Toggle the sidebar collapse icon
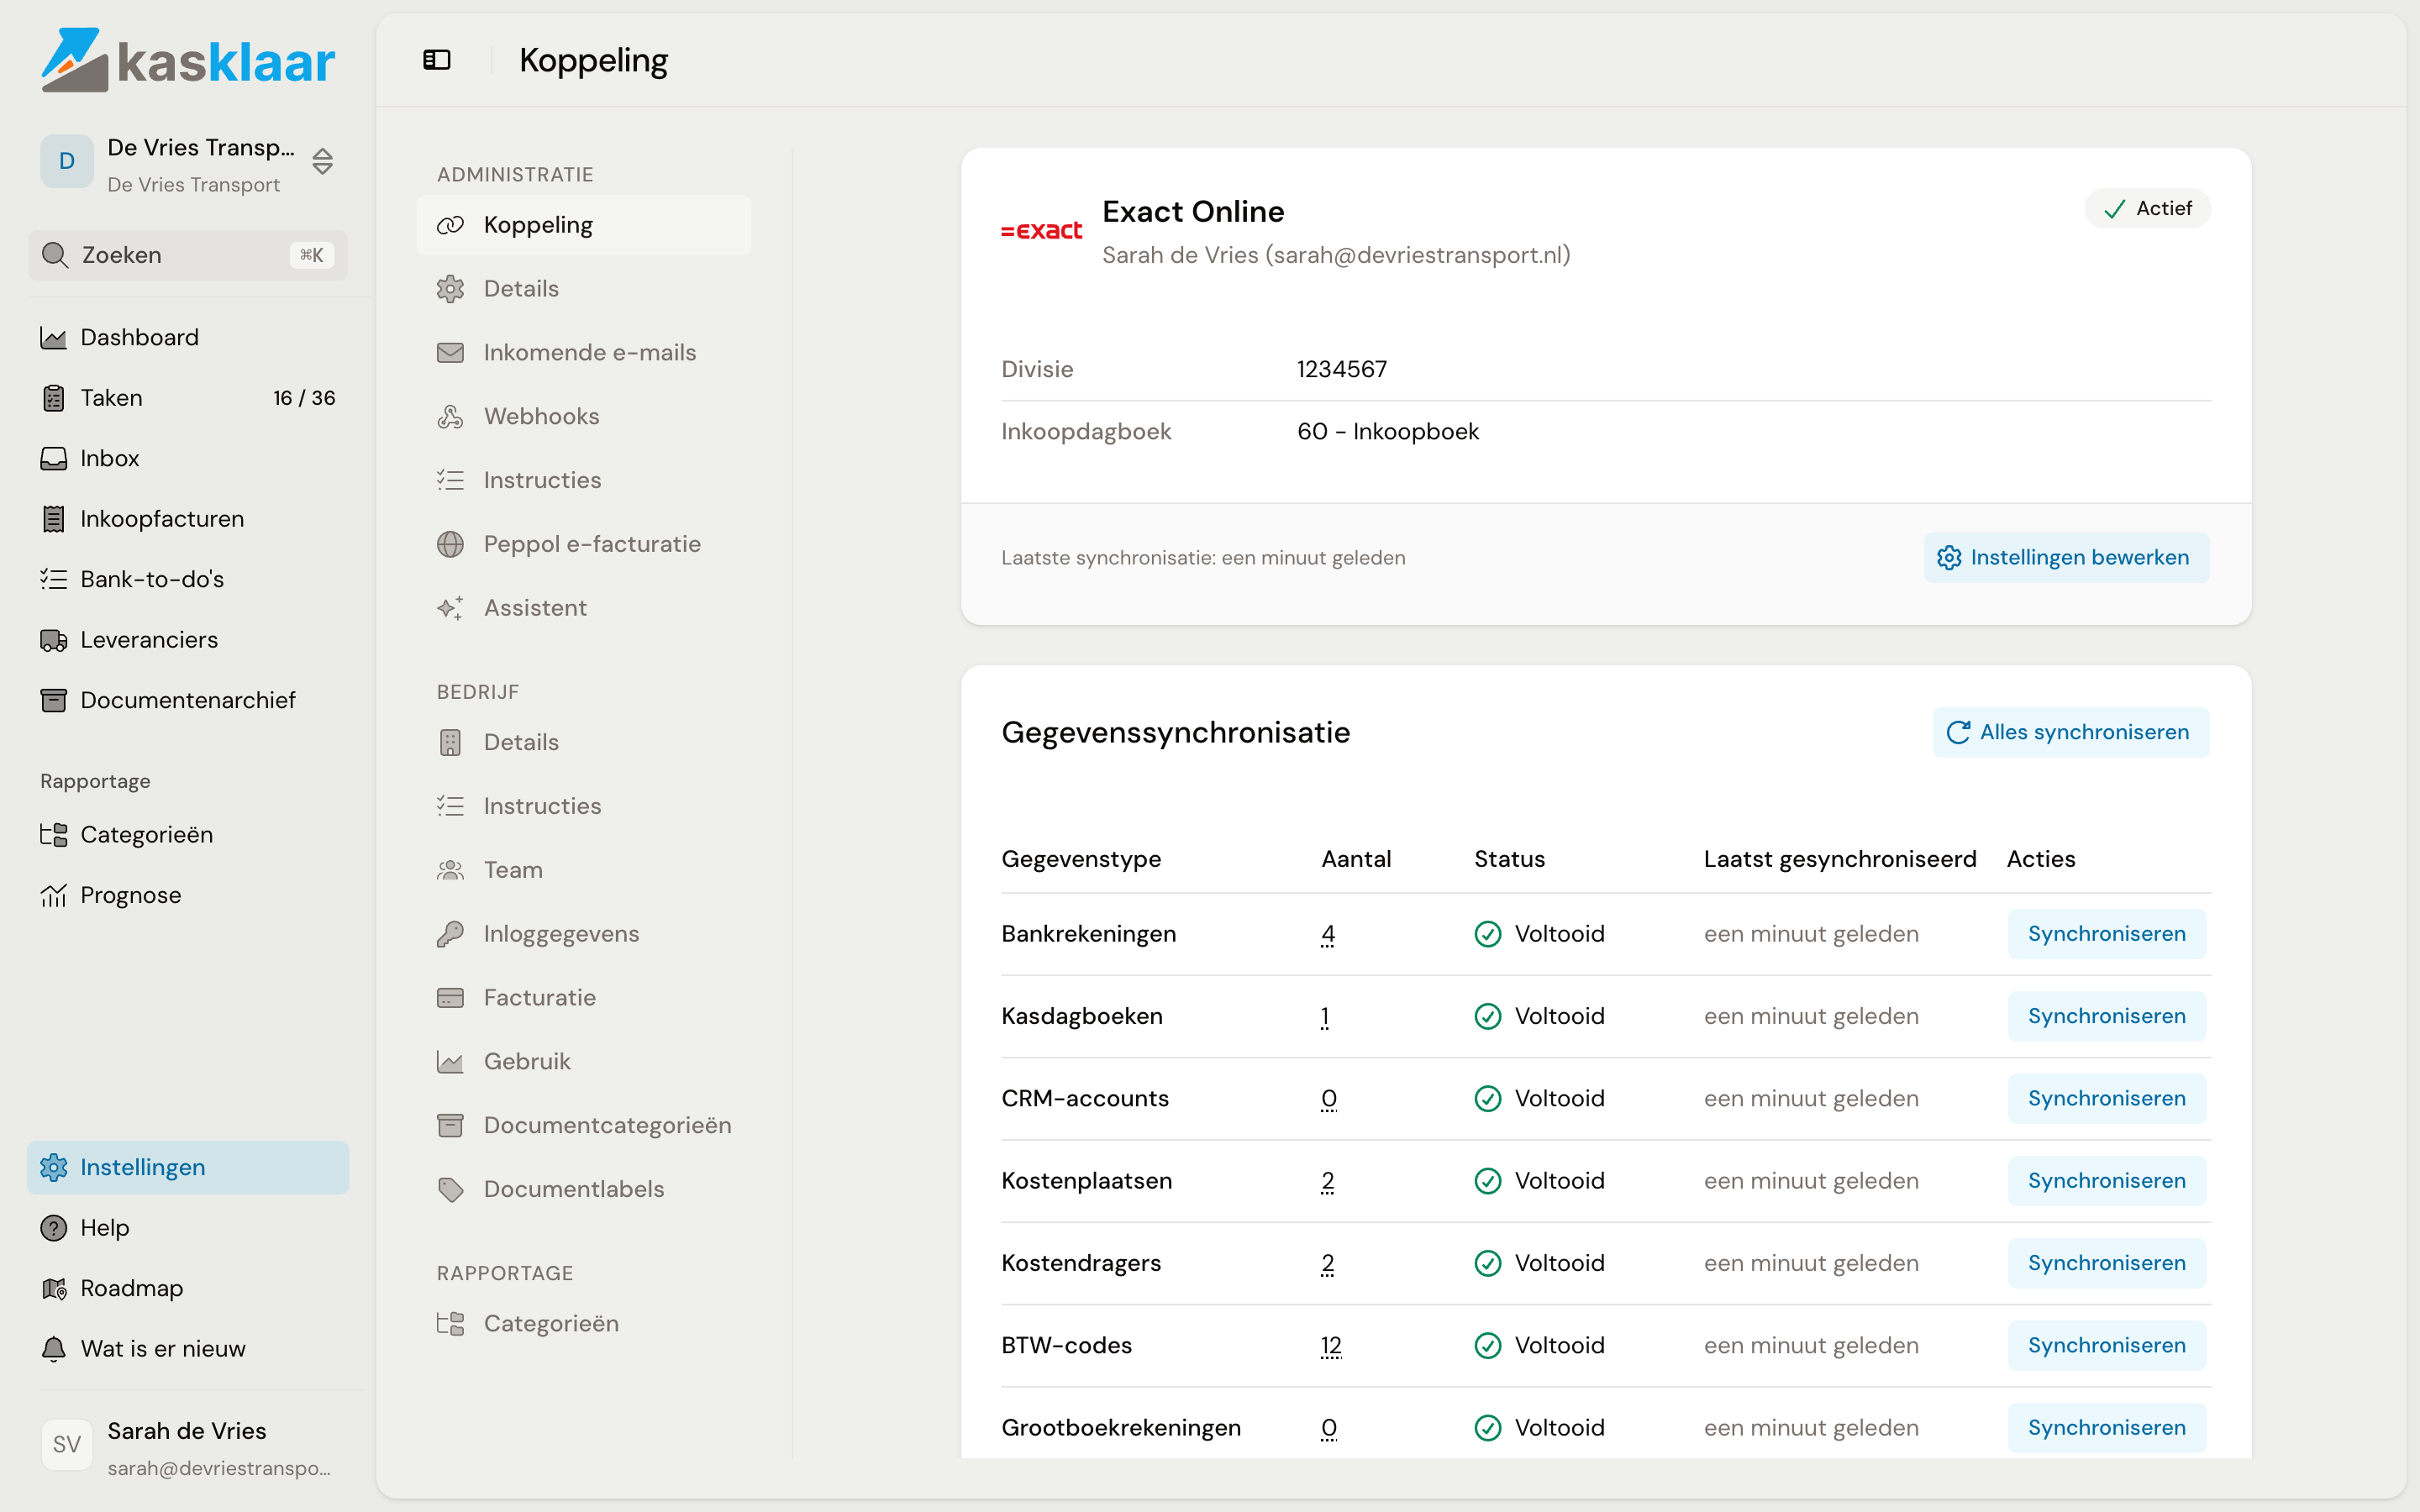This screenshot has height=1512, width=2420. tap(437, 60)
